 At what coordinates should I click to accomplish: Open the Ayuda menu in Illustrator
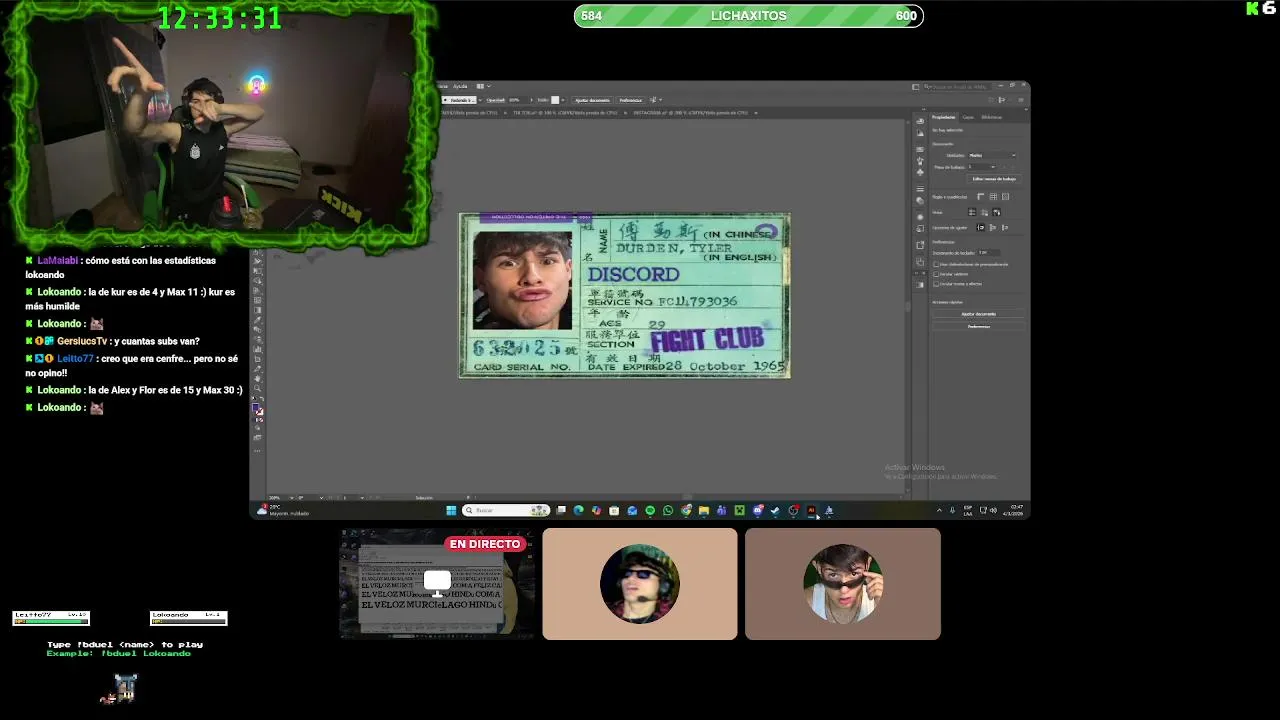[x=460, y=86]
